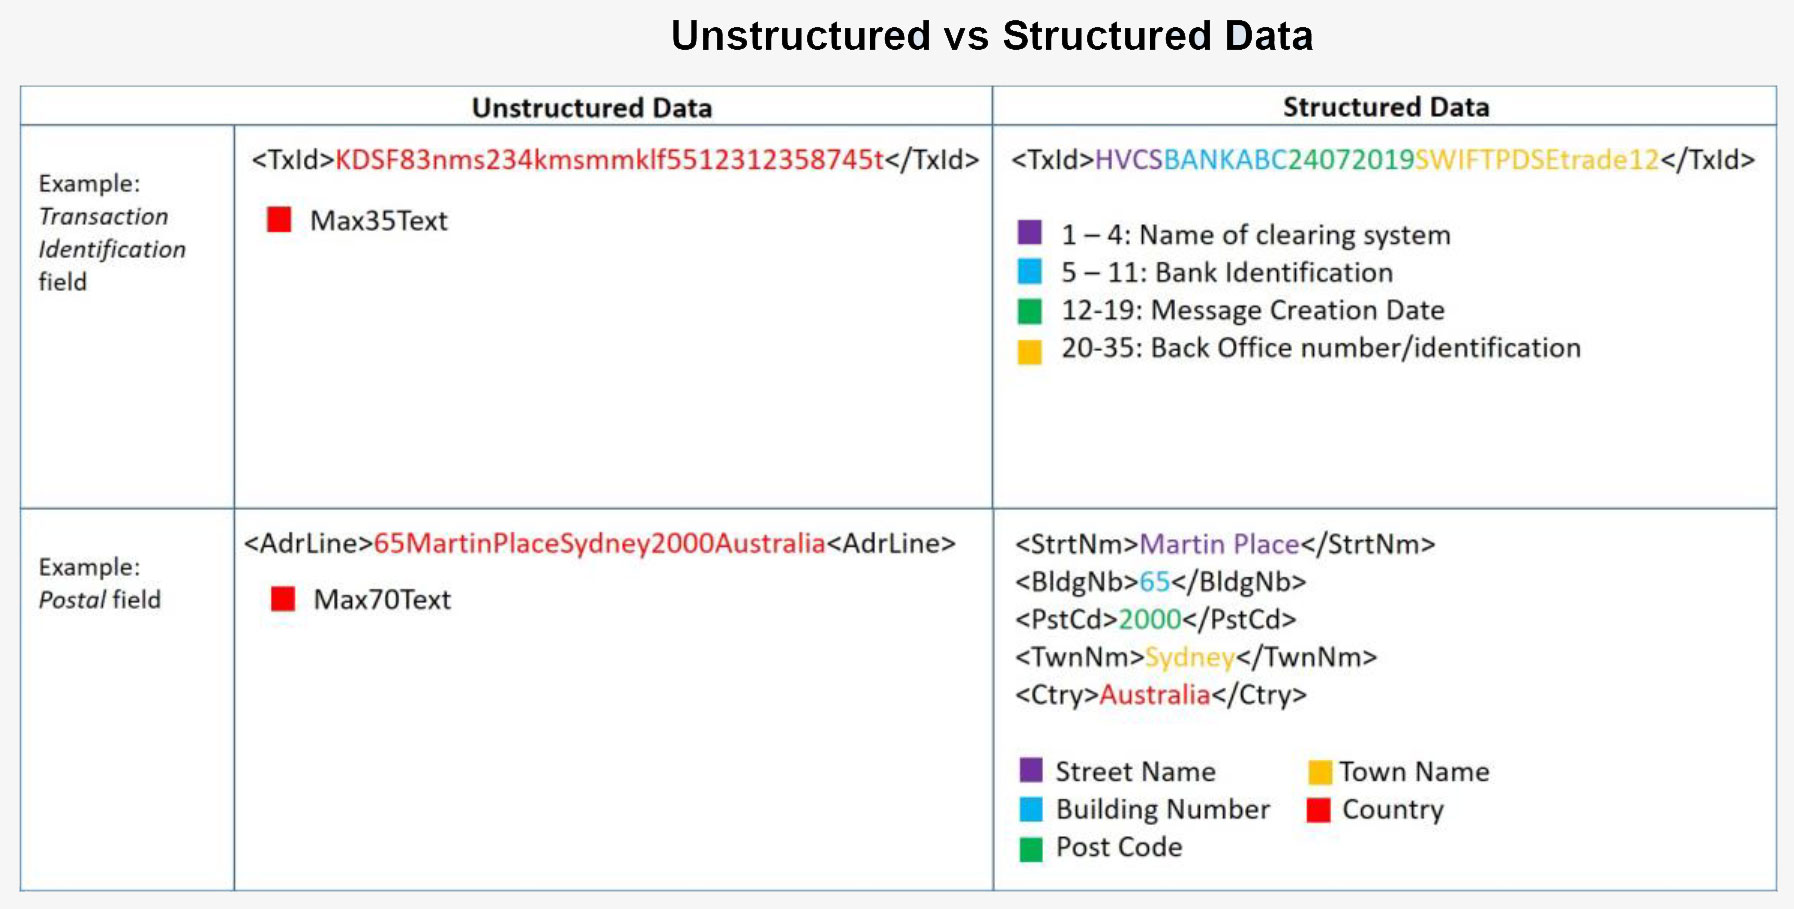
Task: Click blue Bank Identification legend square
Action: [1029, 271]
